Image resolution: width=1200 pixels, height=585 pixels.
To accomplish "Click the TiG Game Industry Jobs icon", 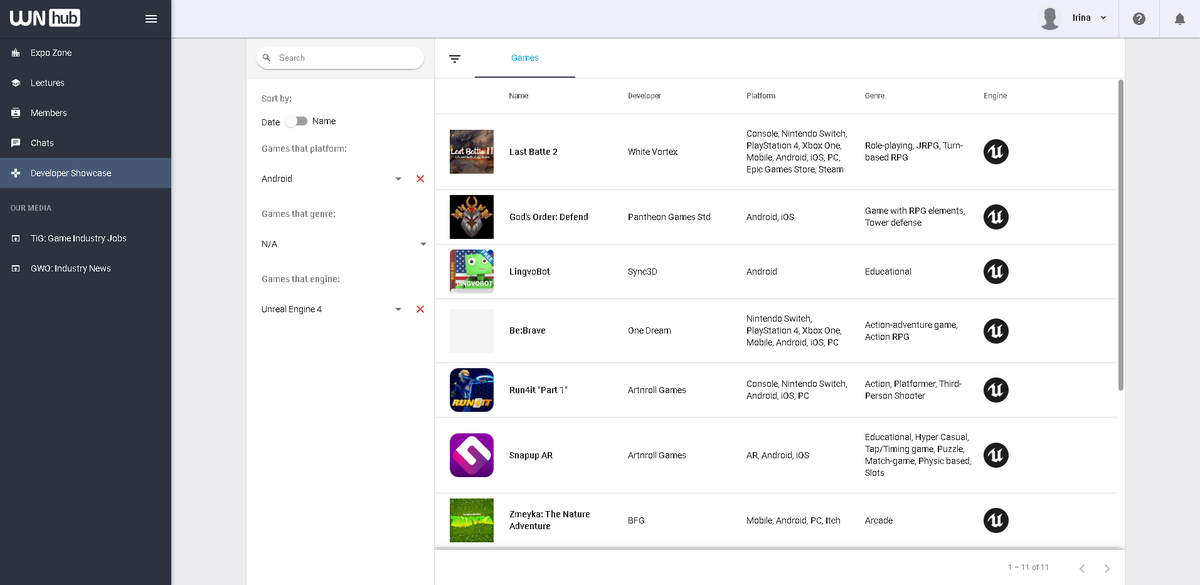I will 15,239.
